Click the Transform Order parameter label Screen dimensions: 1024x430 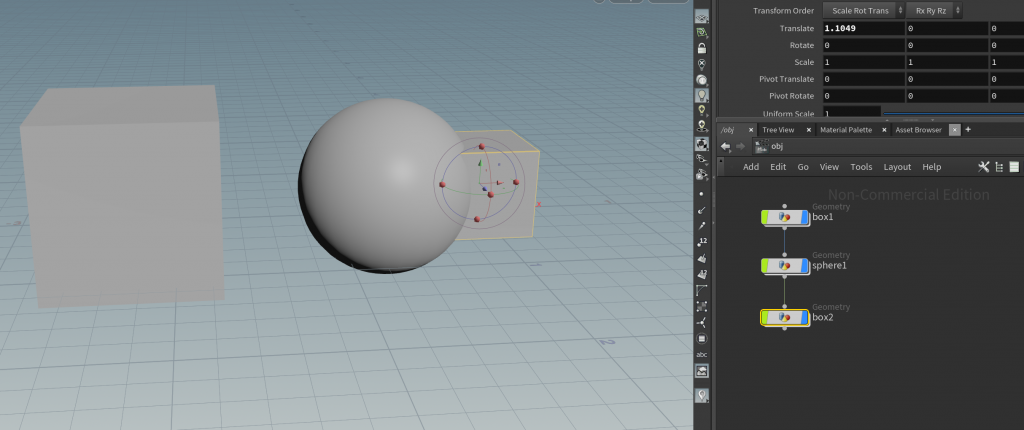coord(784,11)
